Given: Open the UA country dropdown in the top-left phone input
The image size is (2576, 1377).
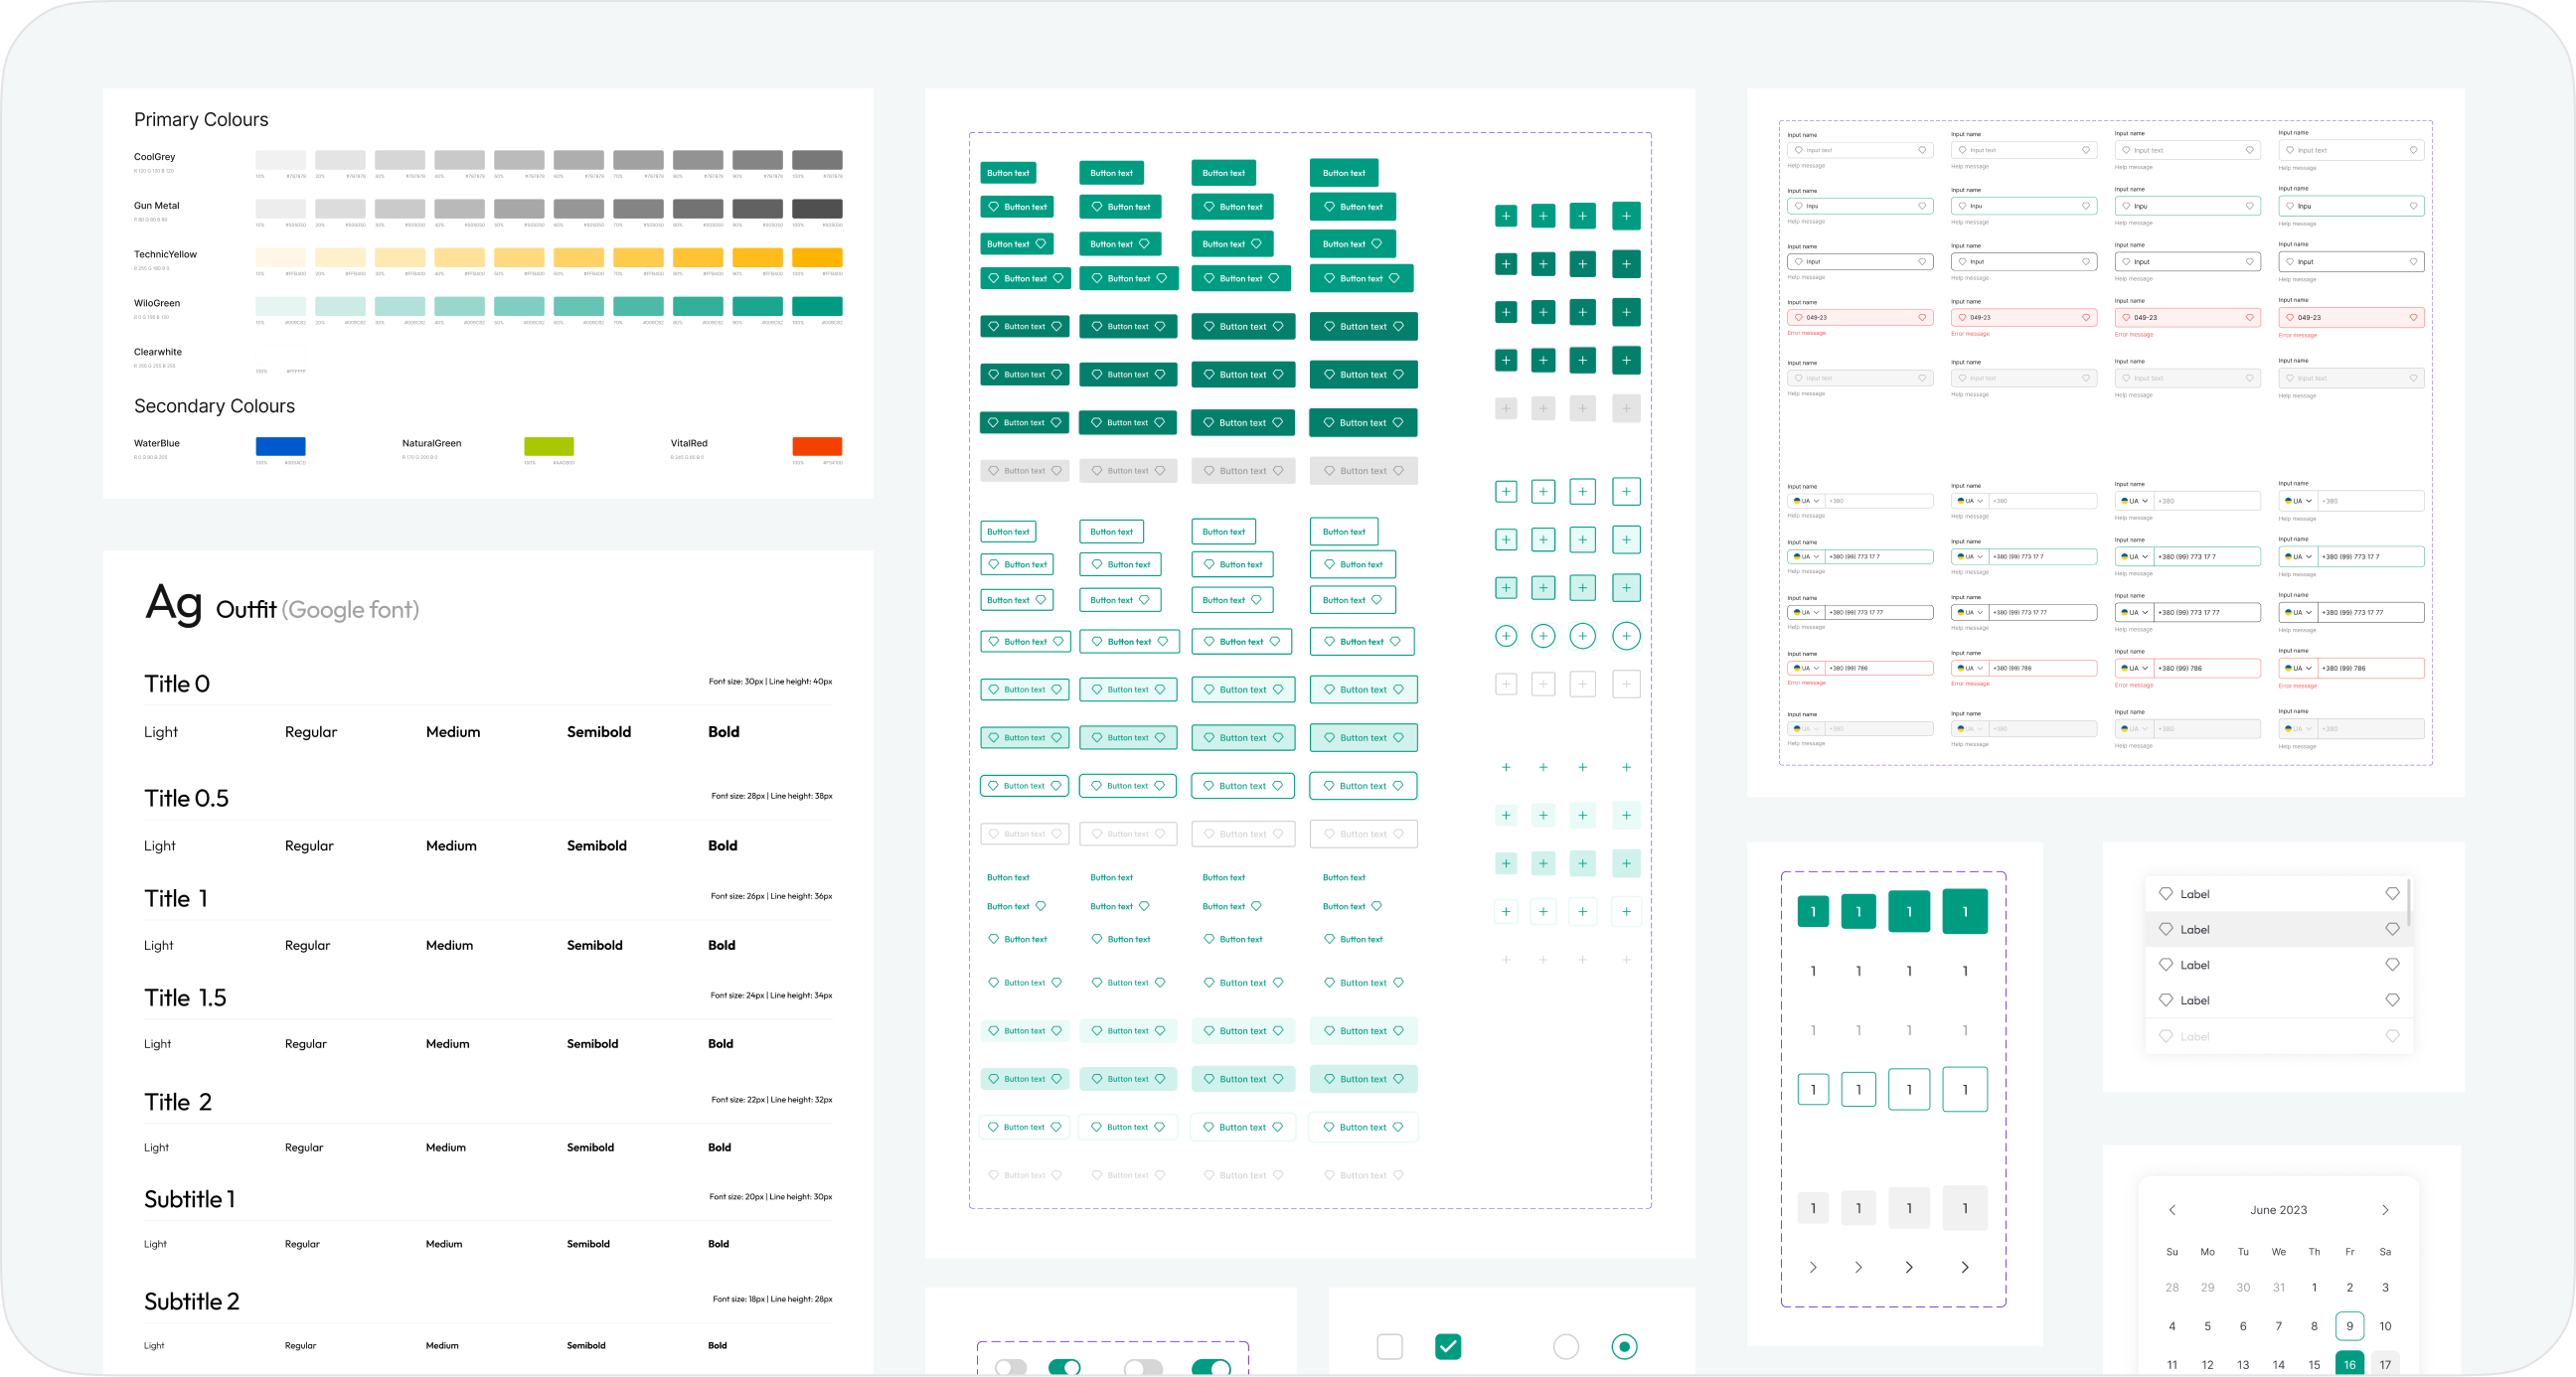Looking at the screenshot, I should (1806, 501).
